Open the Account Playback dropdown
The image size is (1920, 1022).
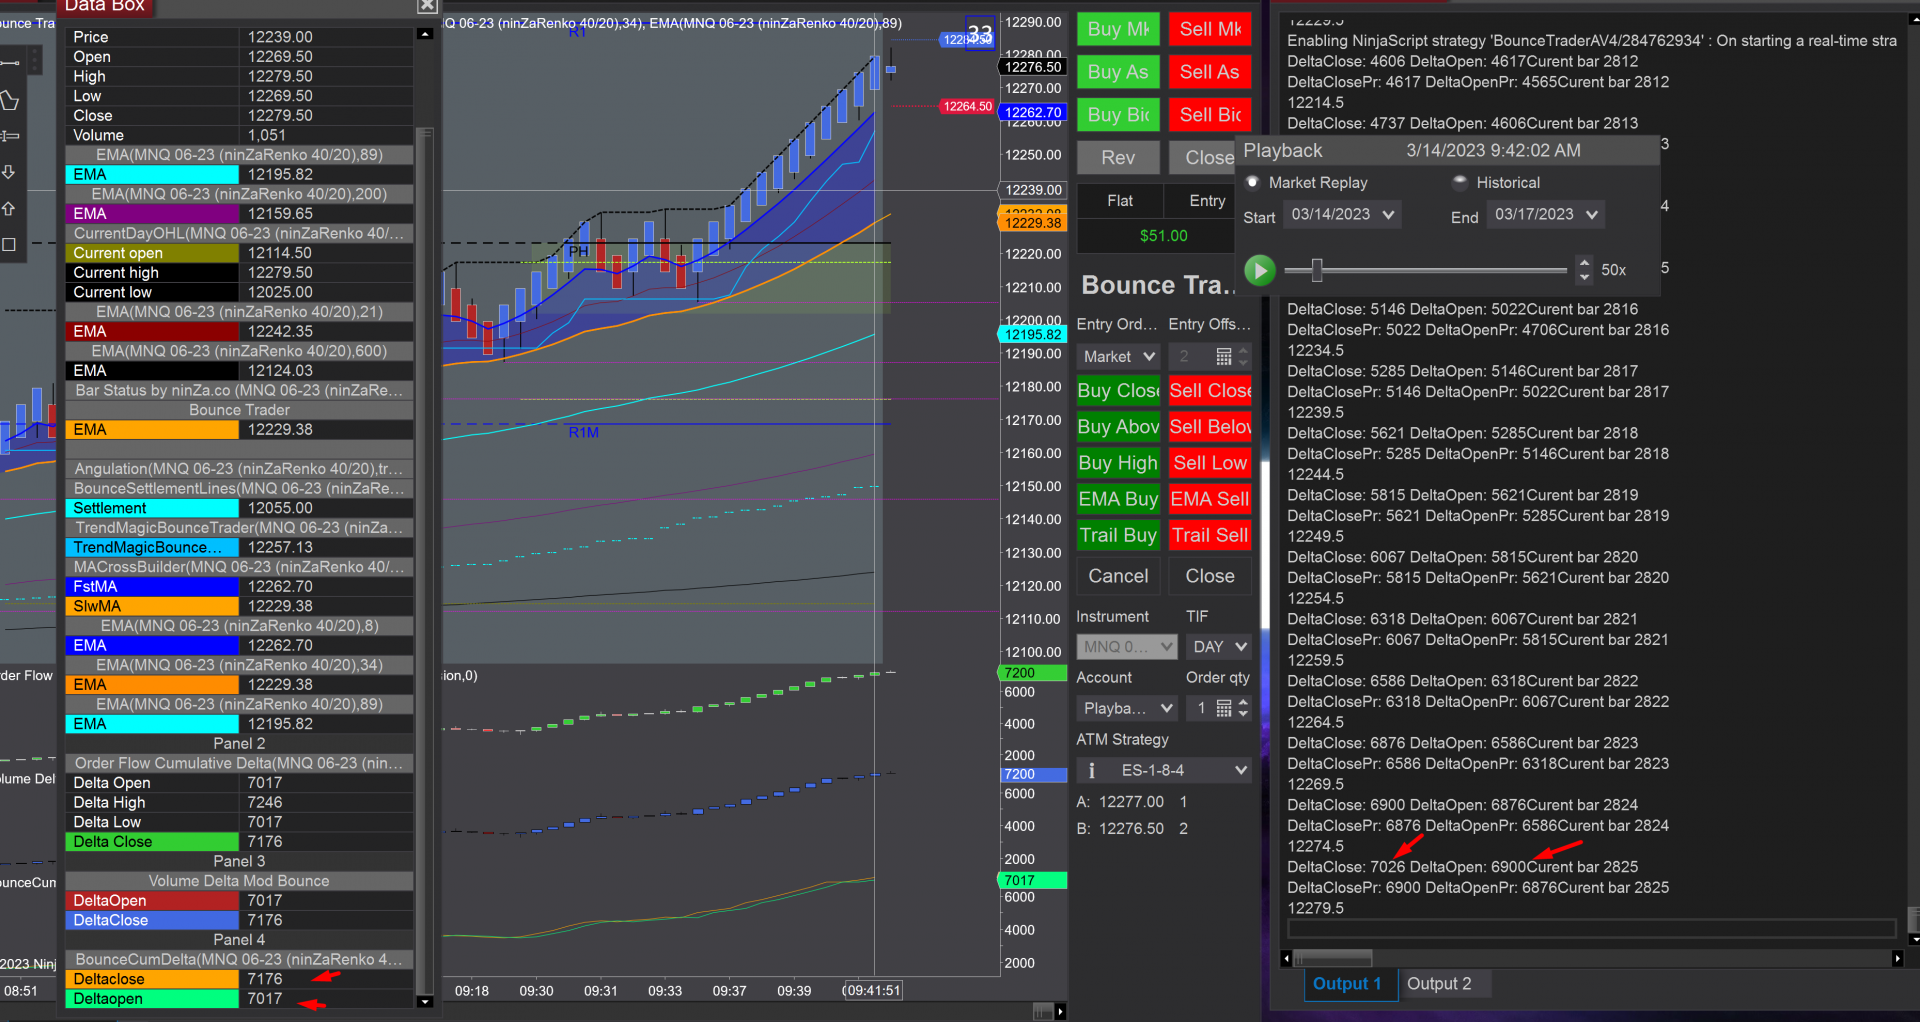click(1127, 708)
